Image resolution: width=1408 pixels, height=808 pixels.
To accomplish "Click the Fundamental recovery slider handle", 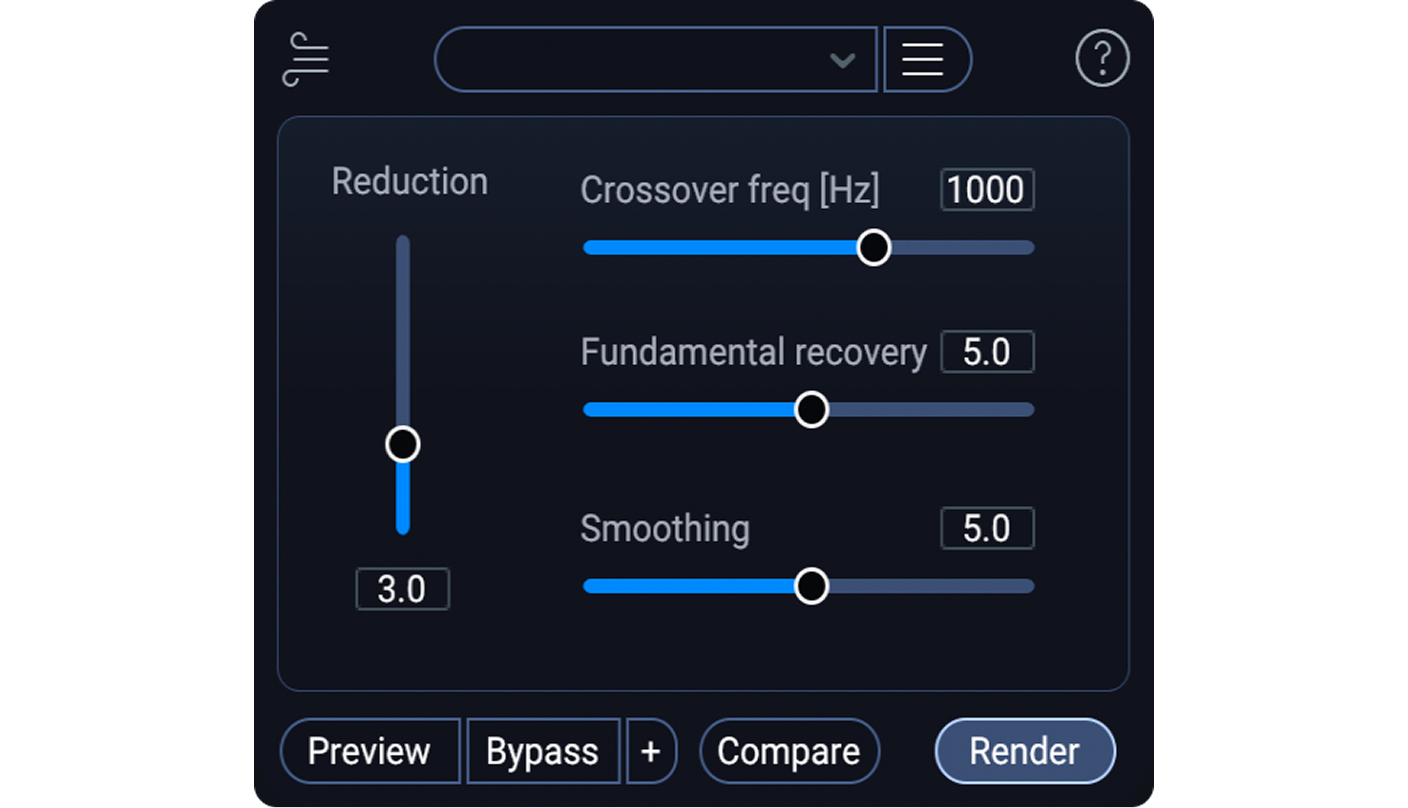I will point(811,409).
